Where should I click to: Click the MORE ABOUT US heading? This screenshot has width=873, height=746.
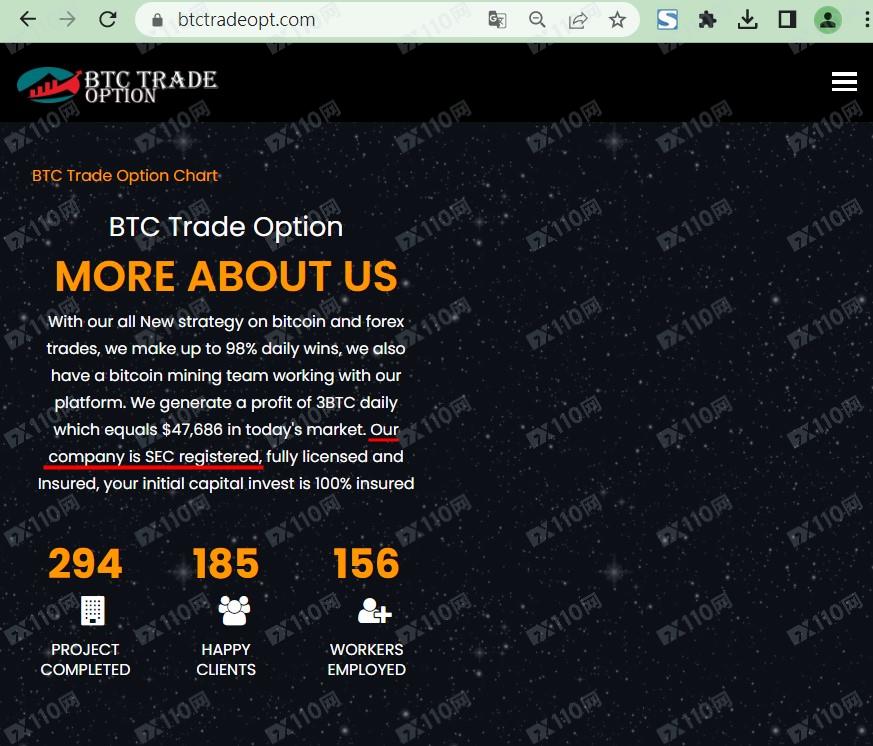226,276
